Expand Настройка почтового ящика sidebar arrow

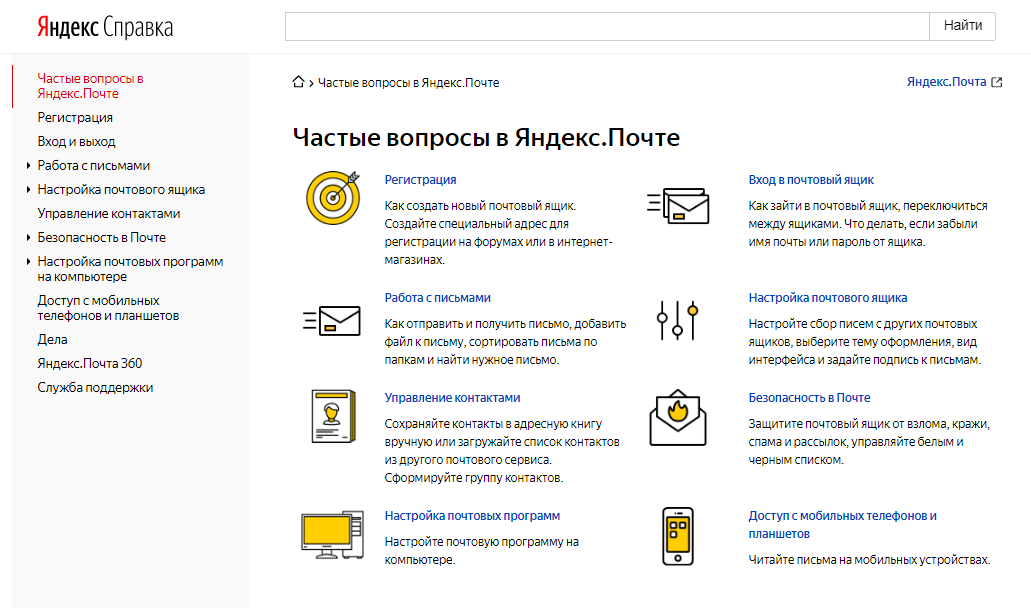[28, 190]
